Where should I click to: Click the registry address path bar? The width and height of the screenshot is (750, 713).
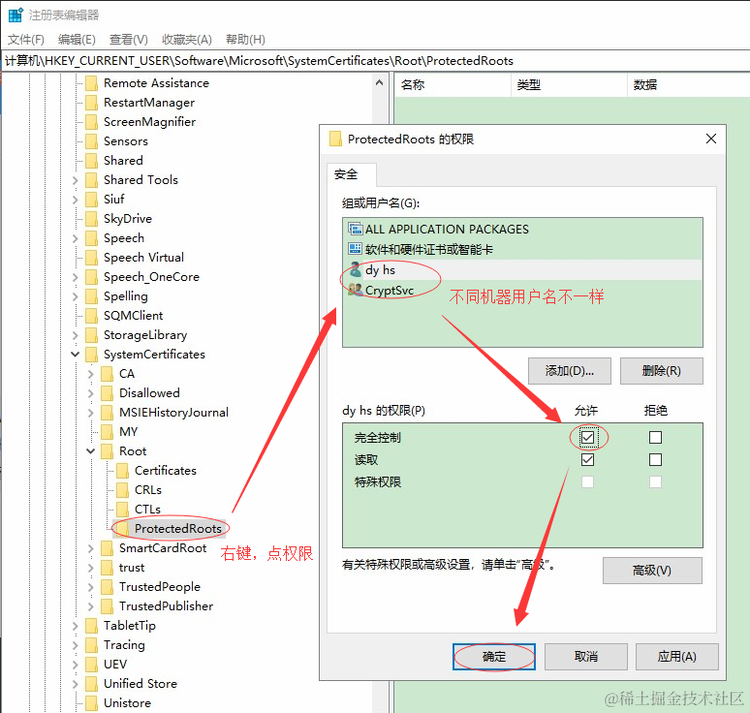click(376, 61)
